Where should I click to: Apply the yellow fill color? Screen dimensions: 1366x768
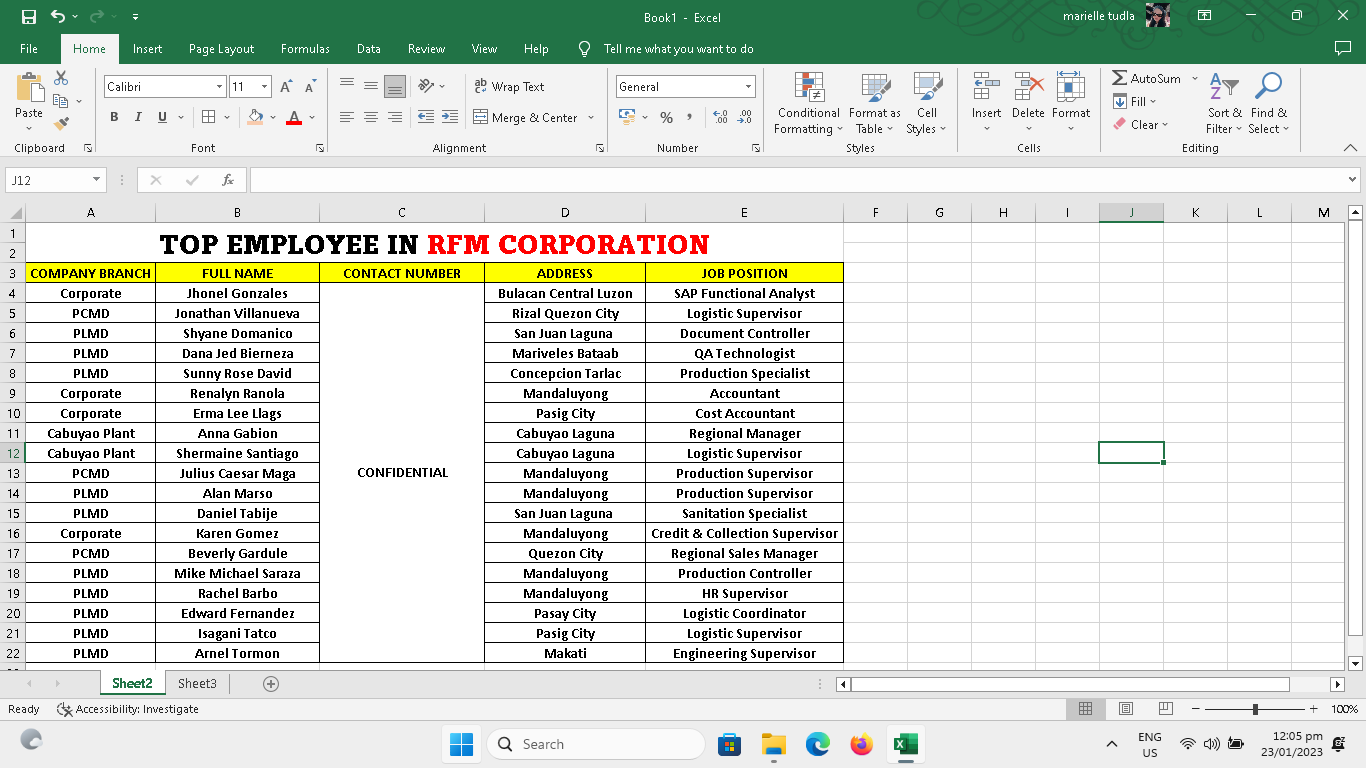click(x=255, y=117)
